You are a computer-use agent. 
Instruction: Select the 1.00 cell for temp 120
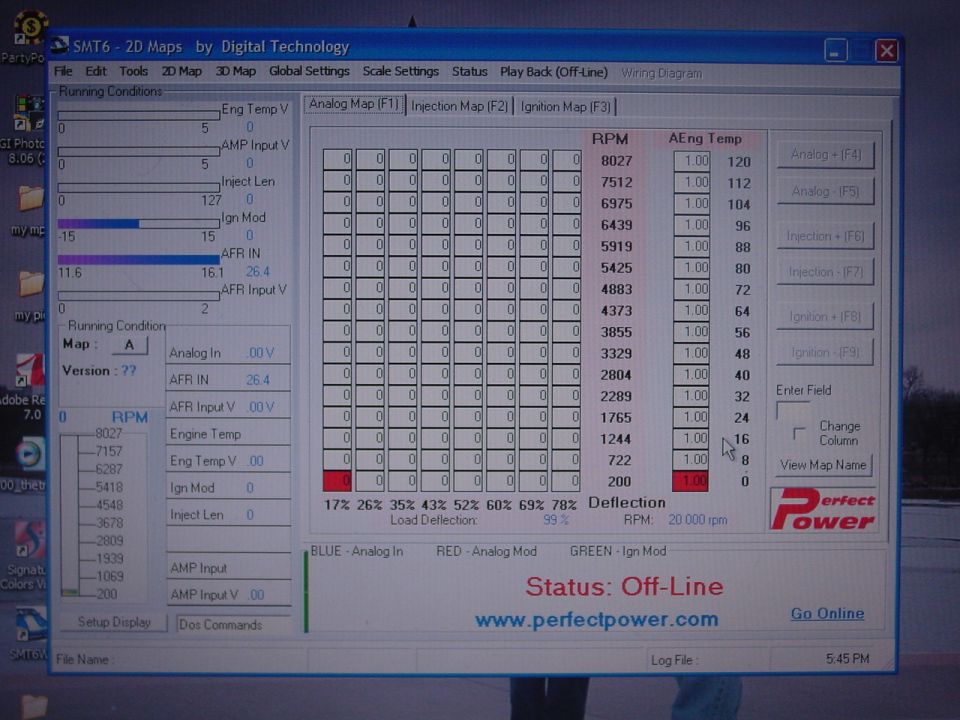tap(692, 161)
